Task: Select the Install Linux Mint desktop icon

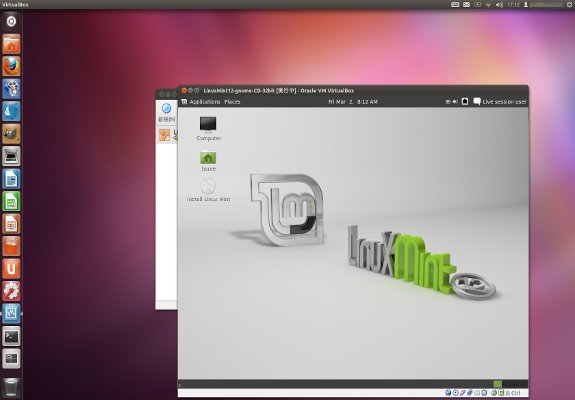Action: pos(208,190)
